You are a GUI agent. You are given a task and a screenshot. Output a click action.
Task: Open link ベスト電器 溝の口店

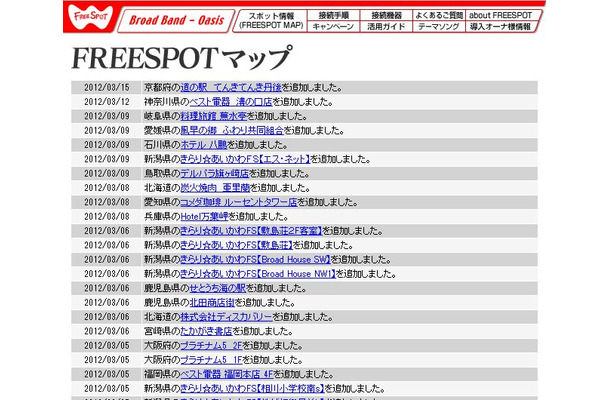(x=231, y=102)
